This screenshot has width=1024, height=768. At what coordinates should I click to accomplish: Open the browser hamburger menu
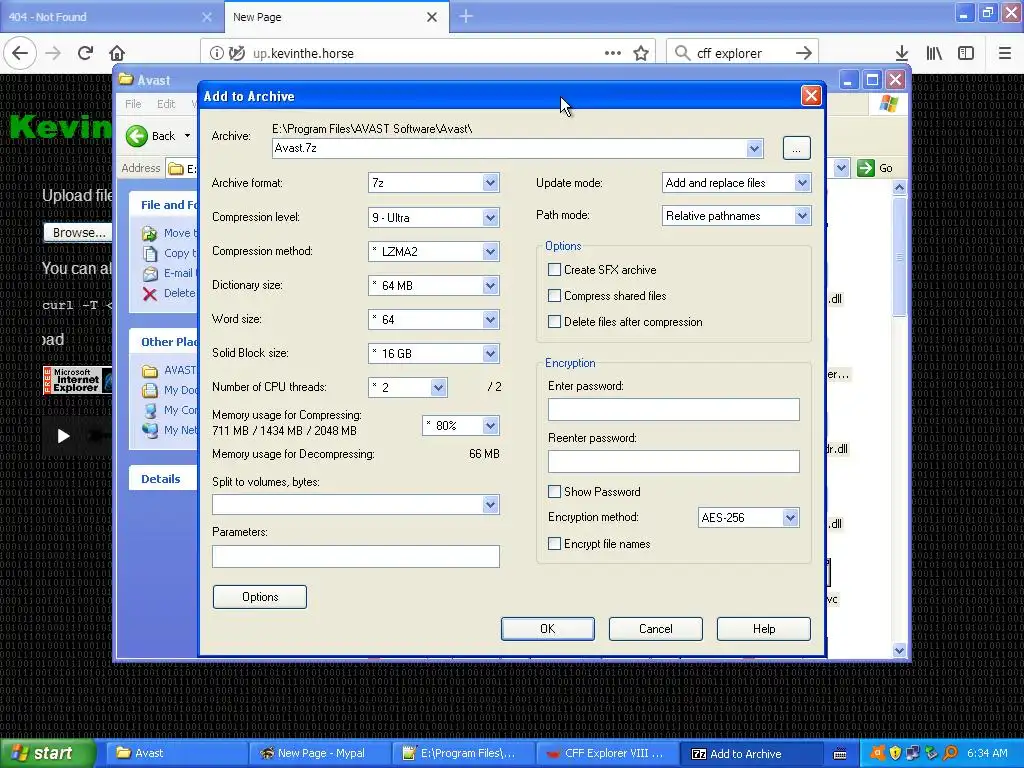point(1004,53)
